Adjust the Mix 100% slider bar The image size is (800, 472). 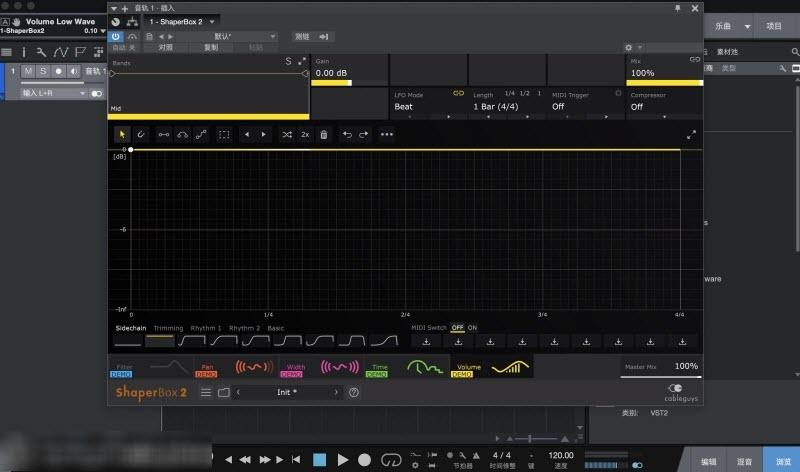664,83
